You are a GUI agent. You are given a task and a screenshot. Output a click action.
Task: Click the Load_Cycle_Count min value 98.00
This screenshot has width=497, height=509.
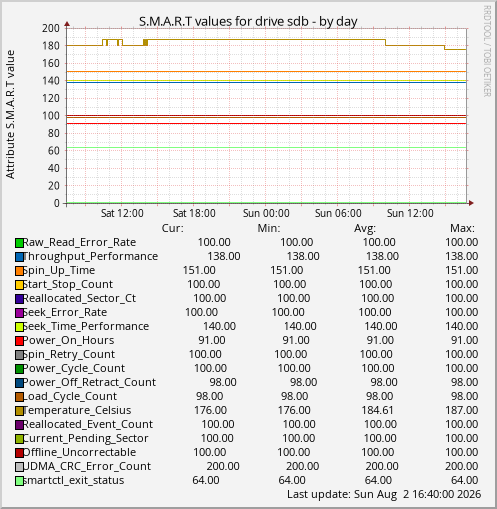point(295,396)
